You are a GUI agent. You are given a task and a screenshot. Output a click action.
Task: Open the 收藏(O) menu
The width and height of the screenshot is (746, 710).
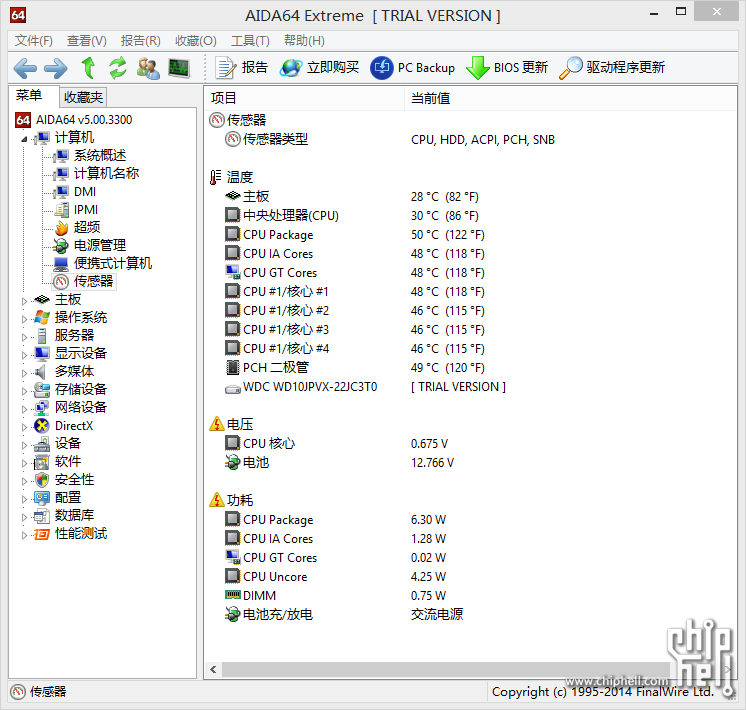tap(196, 41)
